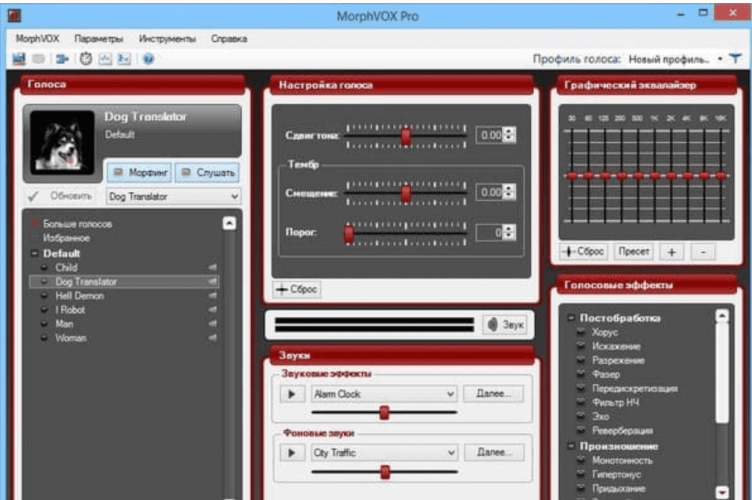Click the blue plug-arrow toolbar icon

[x=62, y=58]
